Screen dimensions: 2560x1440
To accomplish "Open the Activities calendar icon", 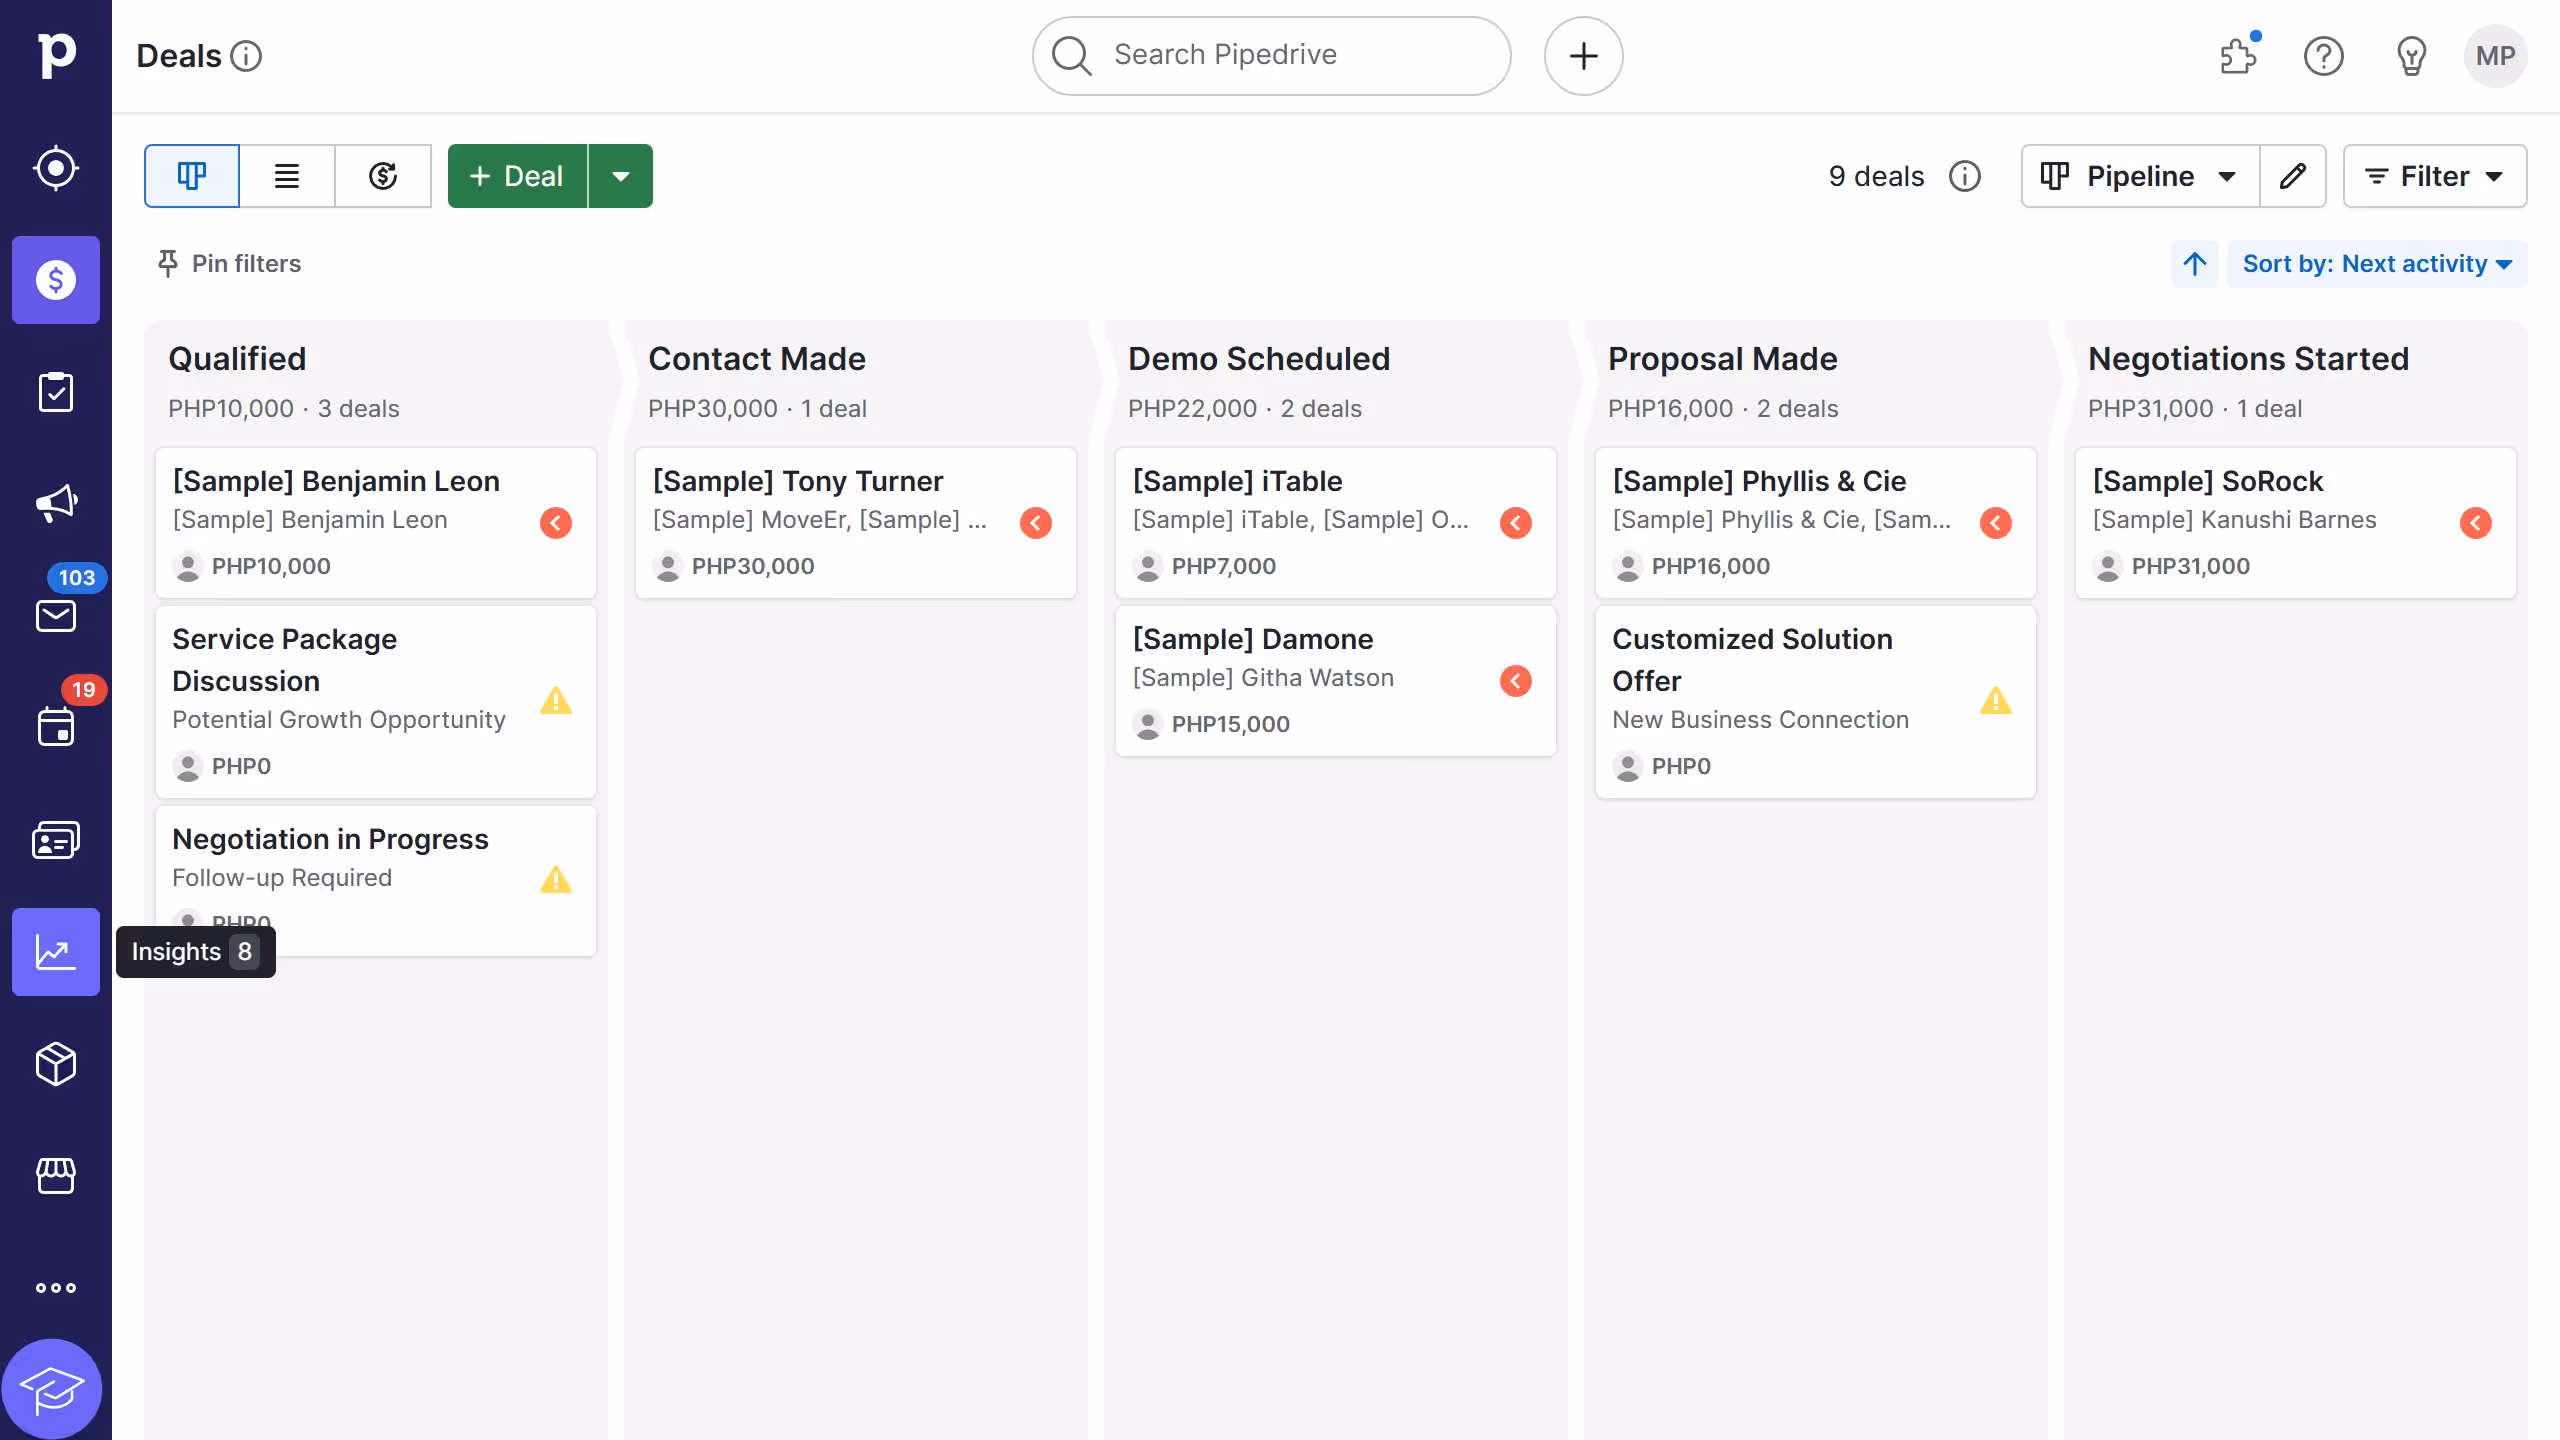I will (x=55, y=727).
